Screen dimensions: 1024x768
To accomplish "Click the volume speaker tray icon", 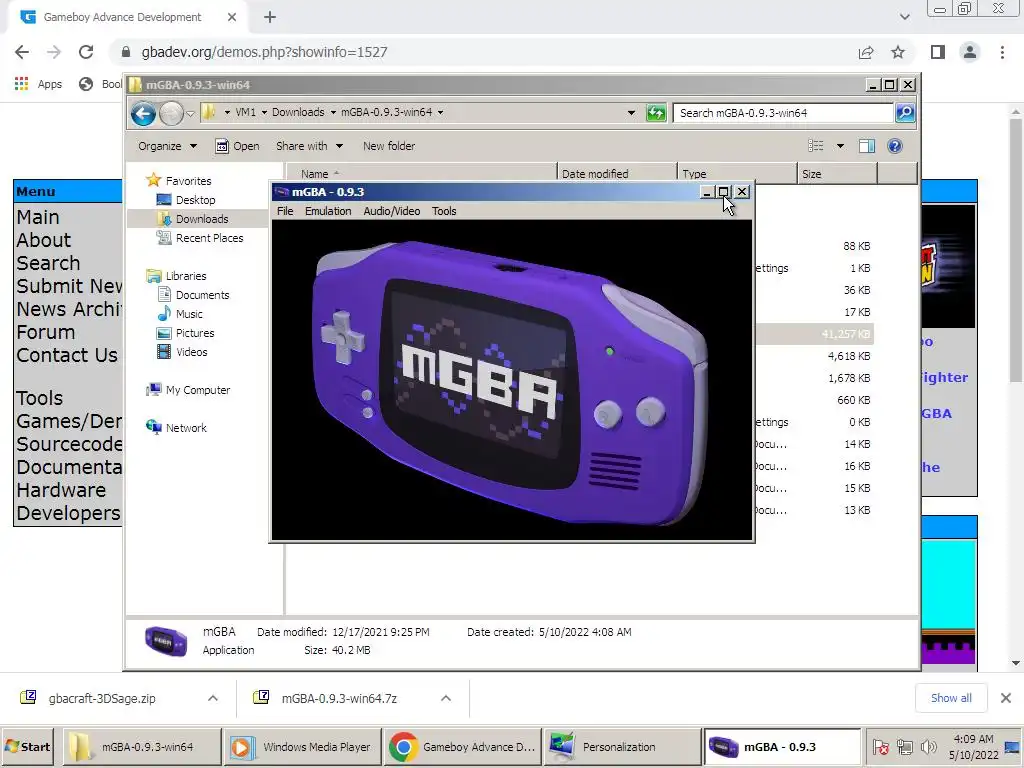I will [x=928, y=746].
